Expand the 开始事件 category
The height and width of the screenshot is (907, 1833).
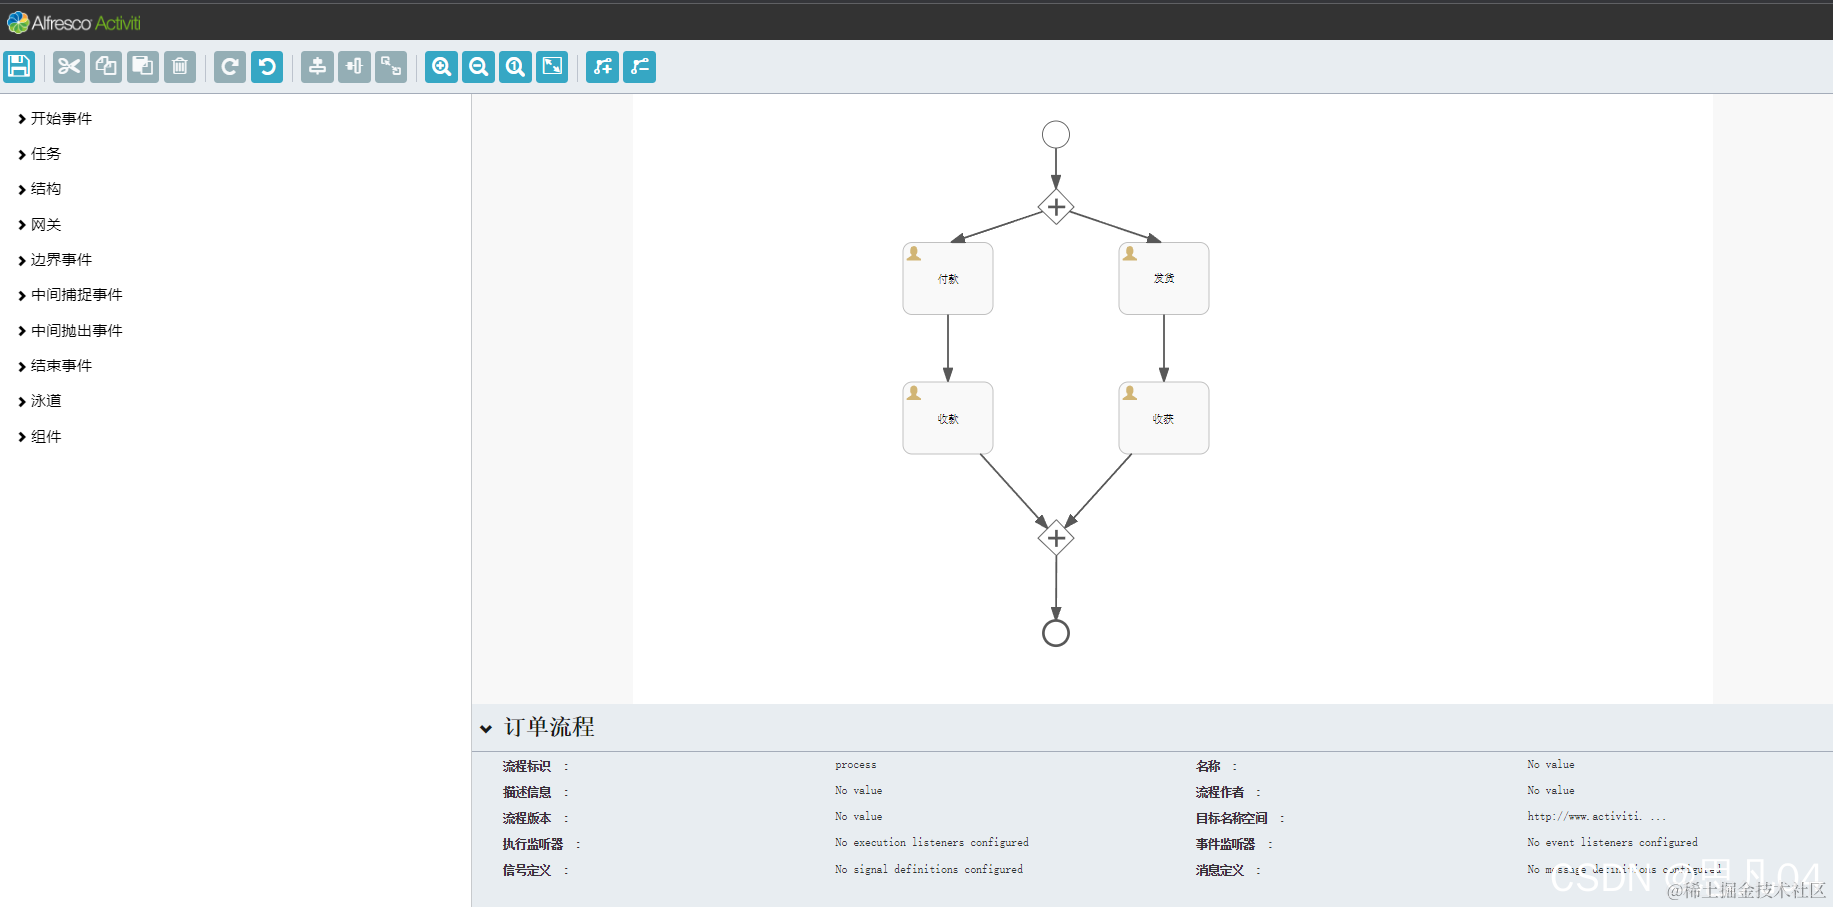tap(60, 118)
